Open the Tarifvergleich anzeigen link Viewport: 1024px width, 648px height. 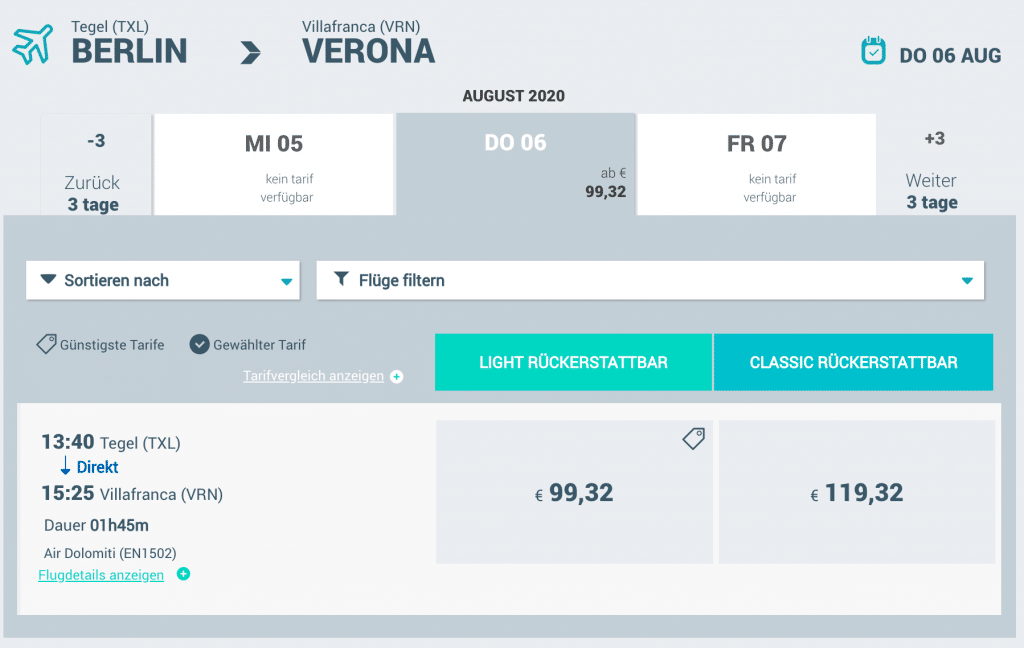pos(312,375)
